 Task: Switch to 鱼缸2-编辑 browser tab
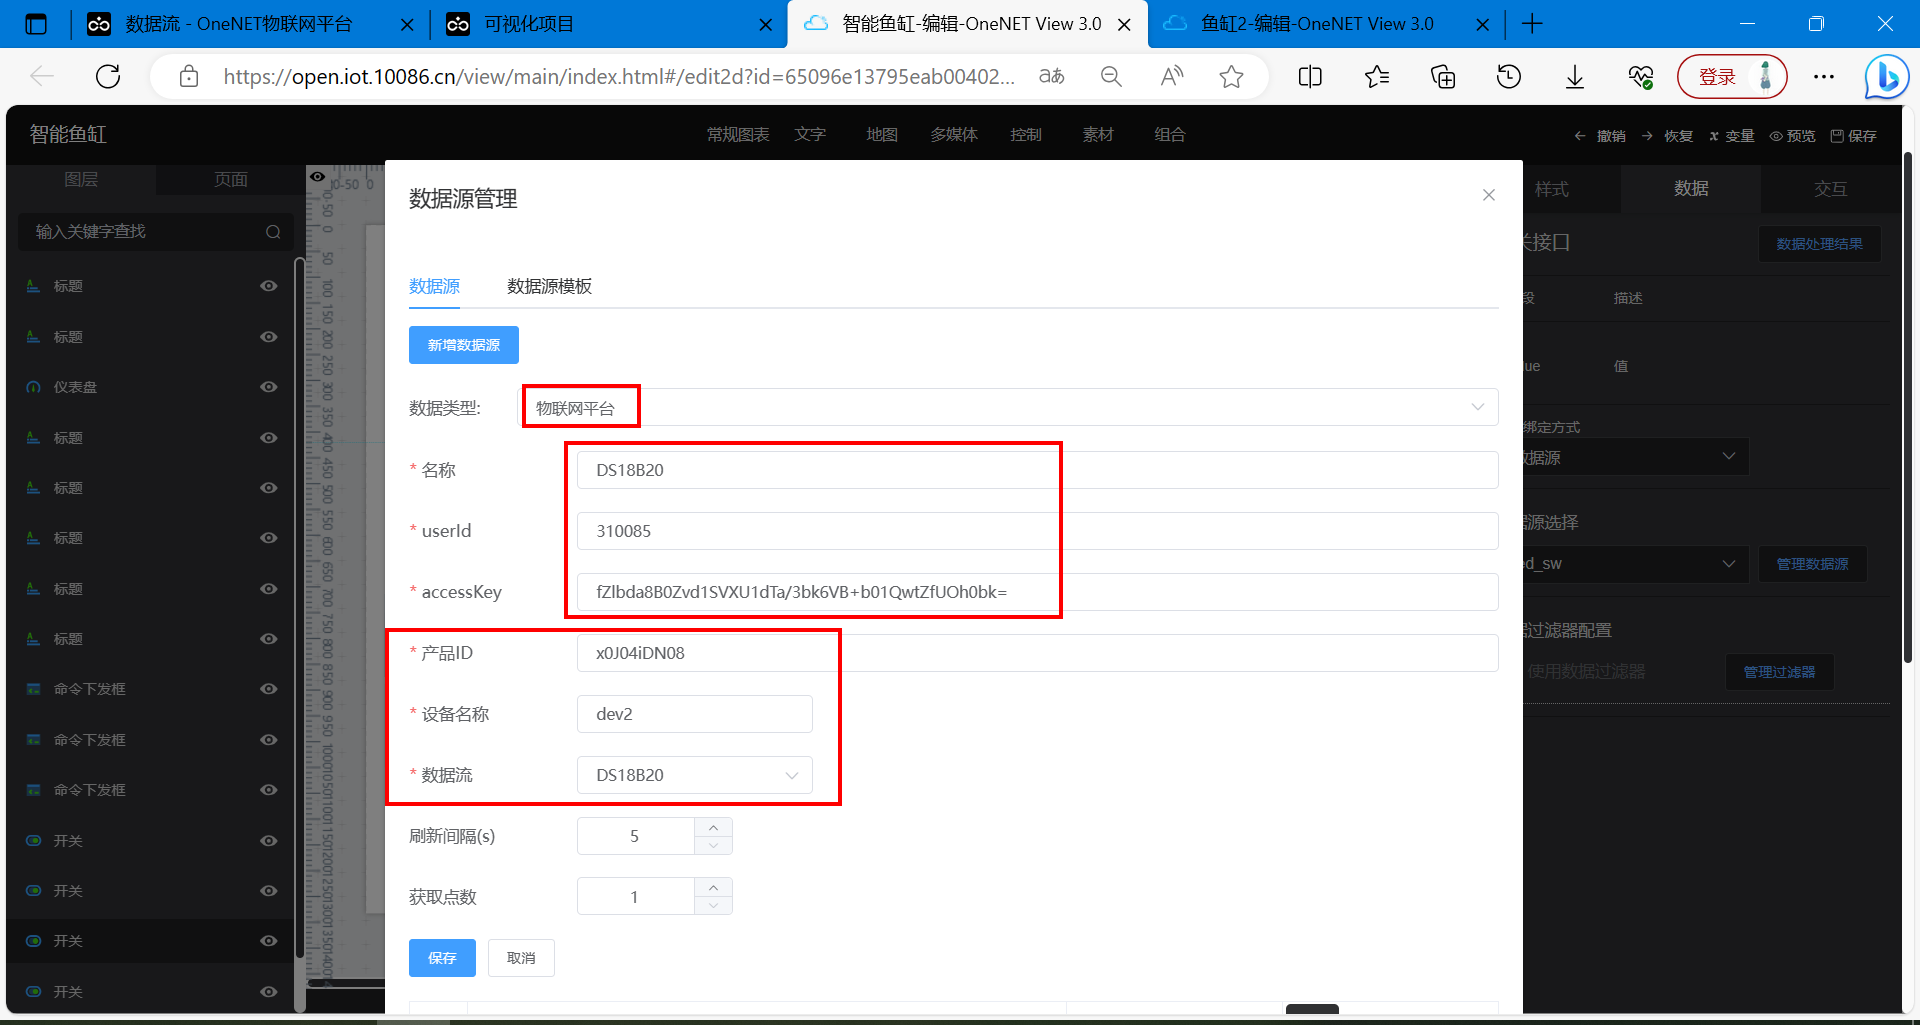[1317, 24]
